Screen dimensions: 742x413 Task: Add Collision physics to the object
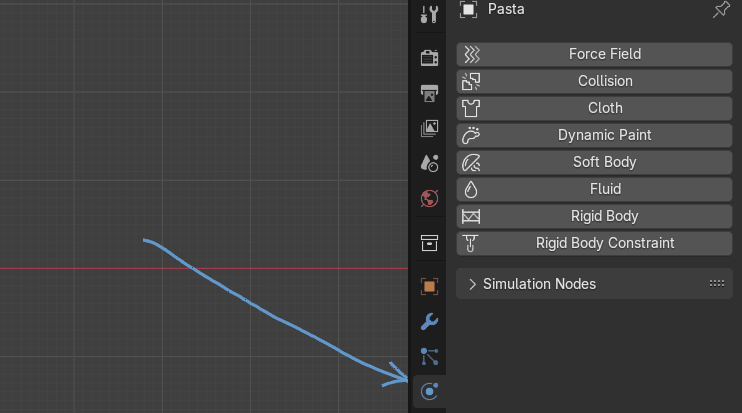tap(594, 81)
